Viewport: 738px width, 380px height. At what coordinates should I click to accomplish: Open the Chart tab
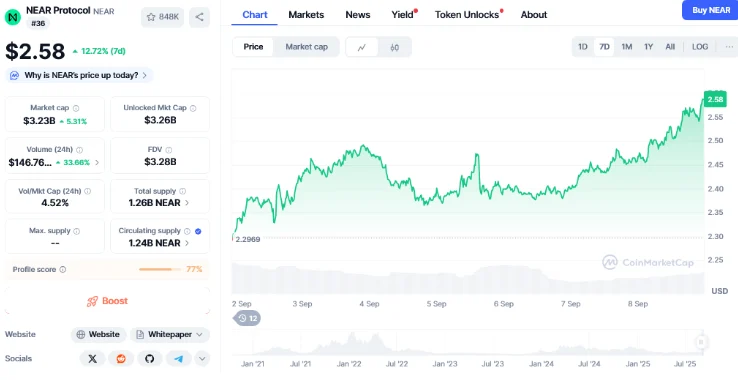(x=255, y=15)
